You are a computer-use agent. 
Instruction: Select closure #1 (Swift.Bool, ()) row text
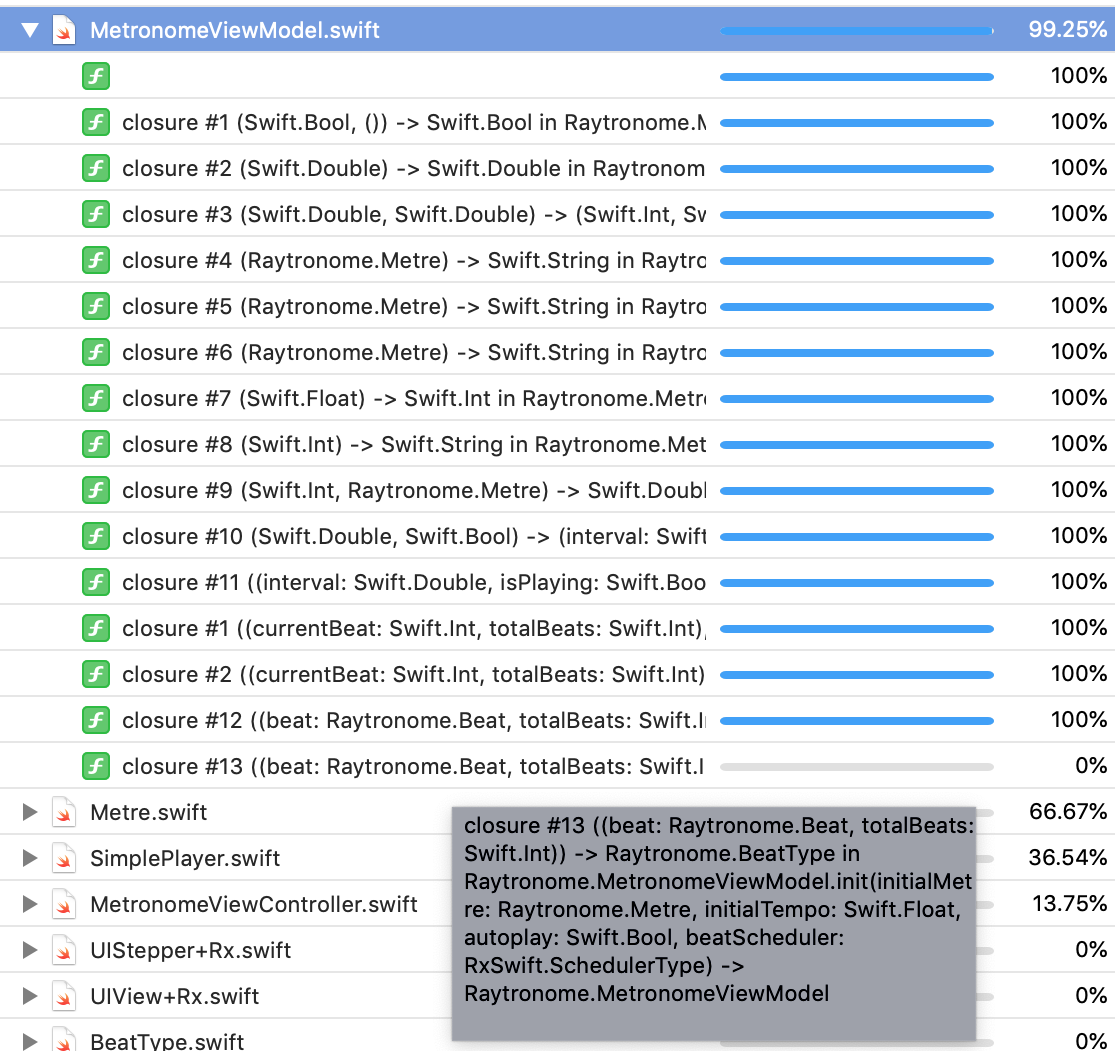(414, 122)
